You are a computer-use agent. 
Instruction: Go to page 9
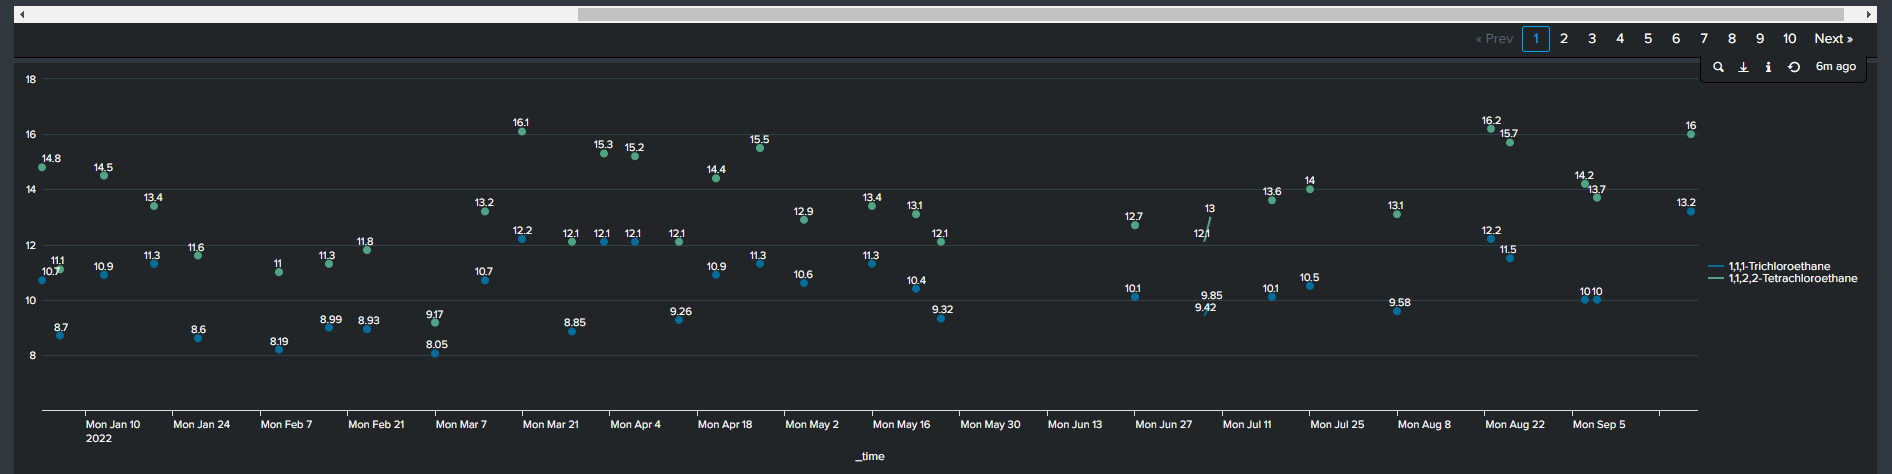(1760, 39)
